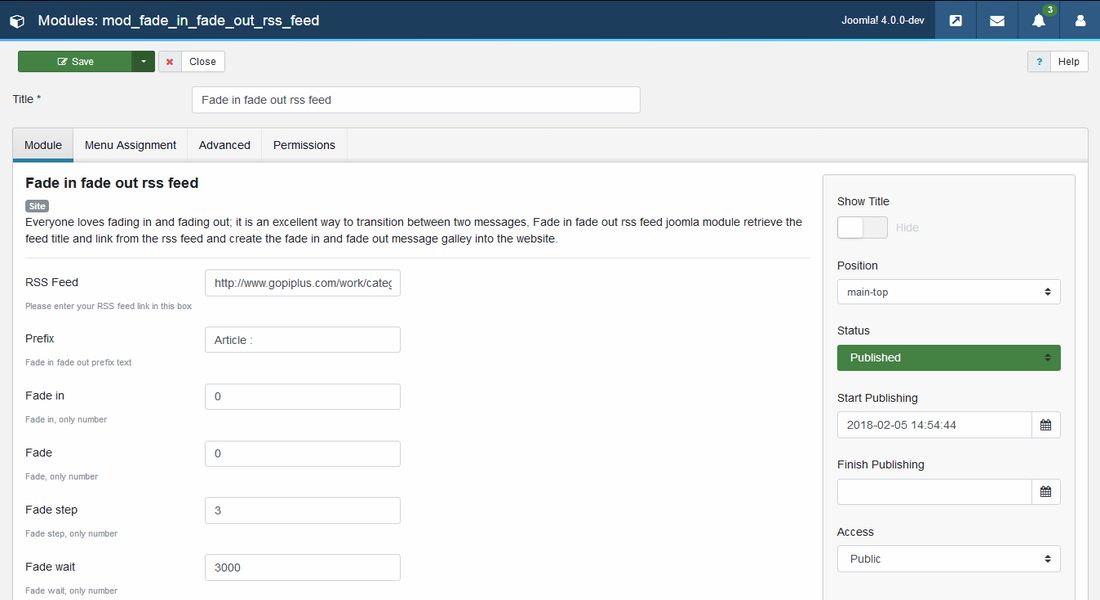1100x600 pixels.
Task: Switch to the Permissions tab
Action: coord(304,145)
